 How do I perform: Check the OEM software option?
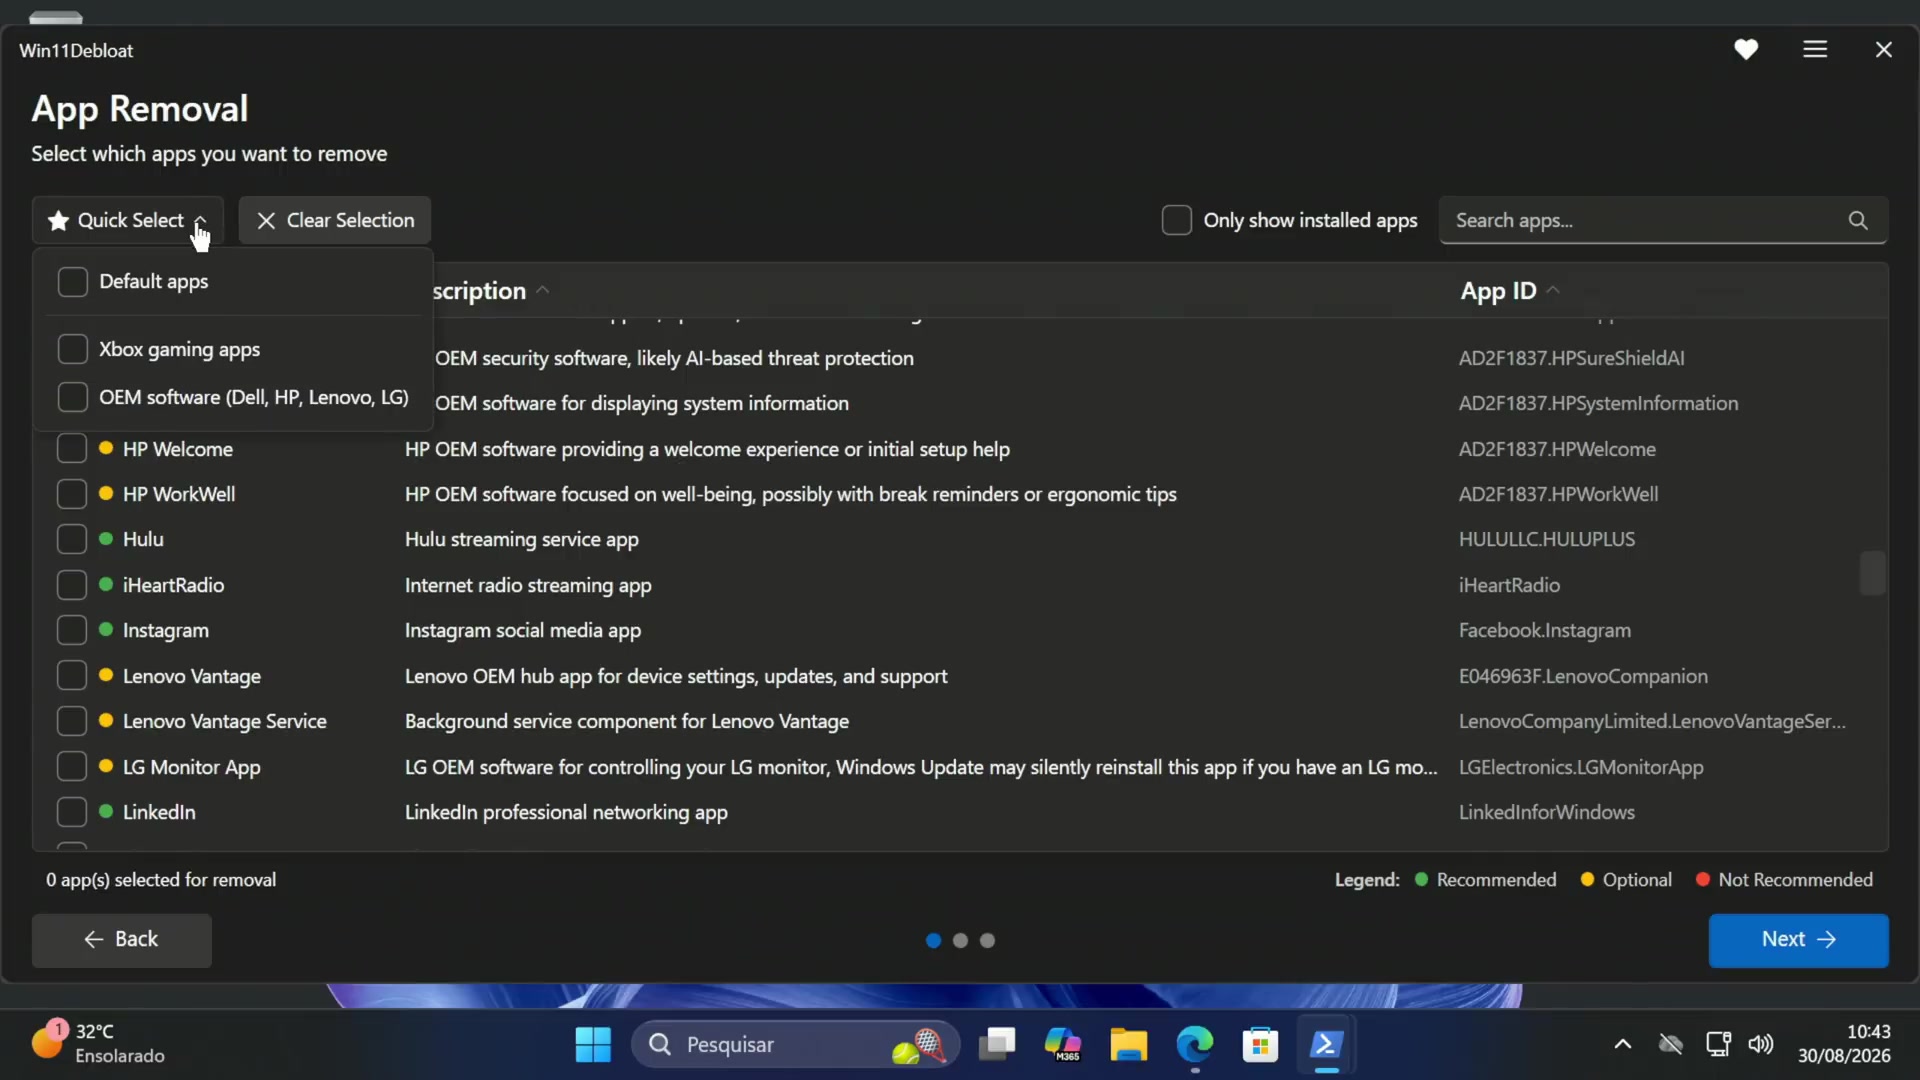tap(73, 397)
